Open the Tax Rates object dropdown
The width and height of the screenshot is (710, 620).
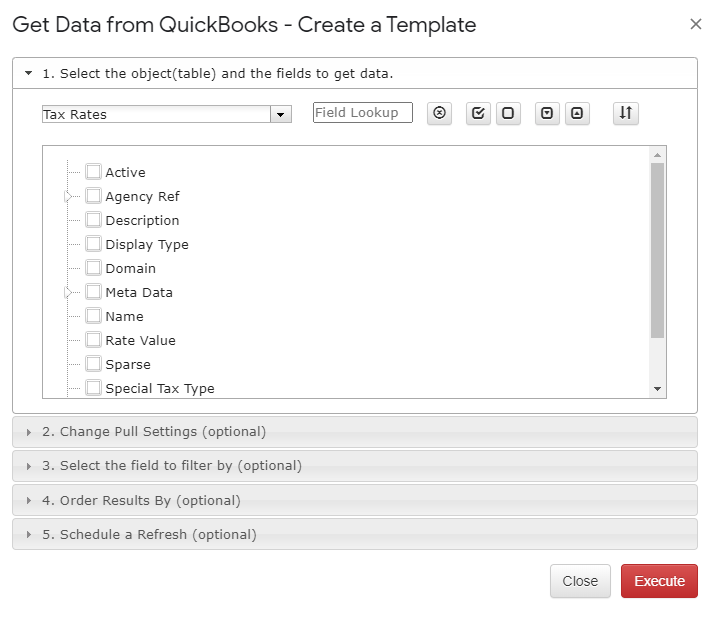pos(281,114)
